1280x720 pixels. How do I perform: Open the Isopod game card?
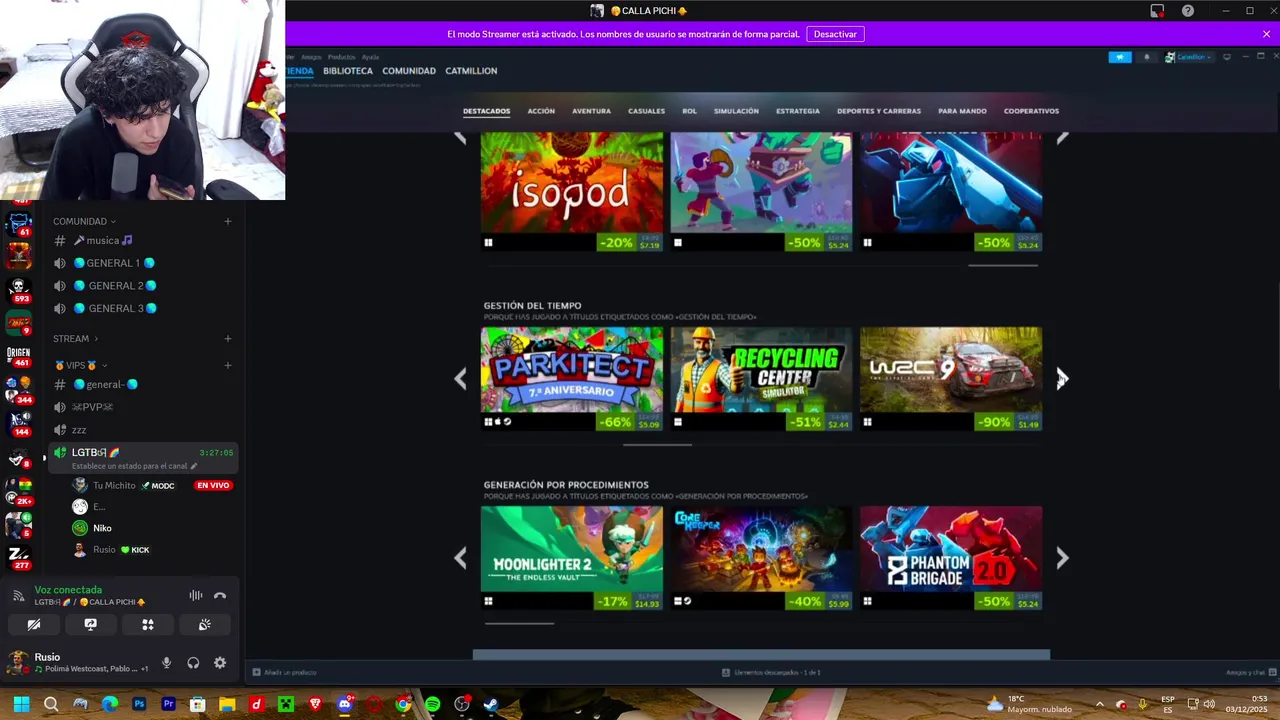(x=572, y=191)
